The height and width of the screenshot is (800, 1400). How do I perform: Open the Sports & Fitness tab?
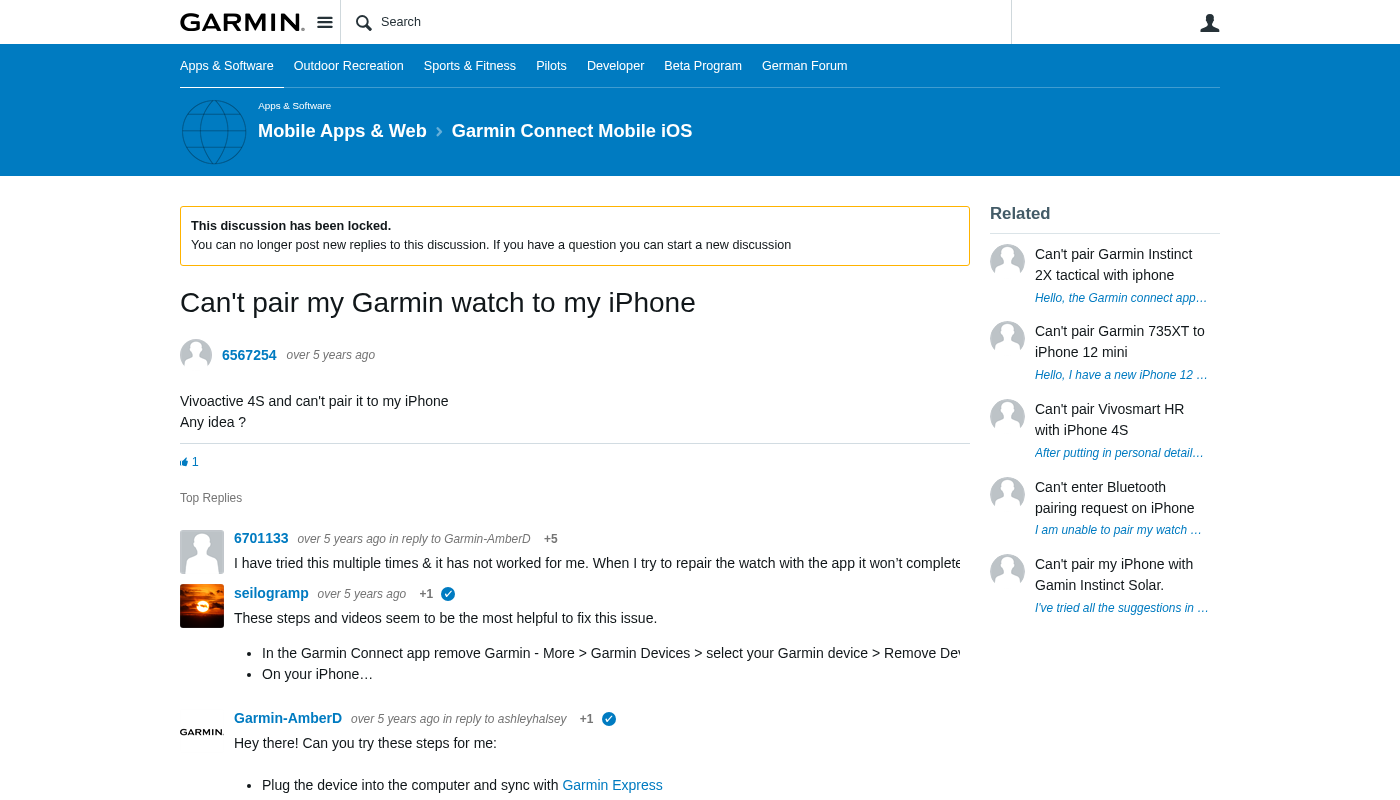(x=469, y=66)
